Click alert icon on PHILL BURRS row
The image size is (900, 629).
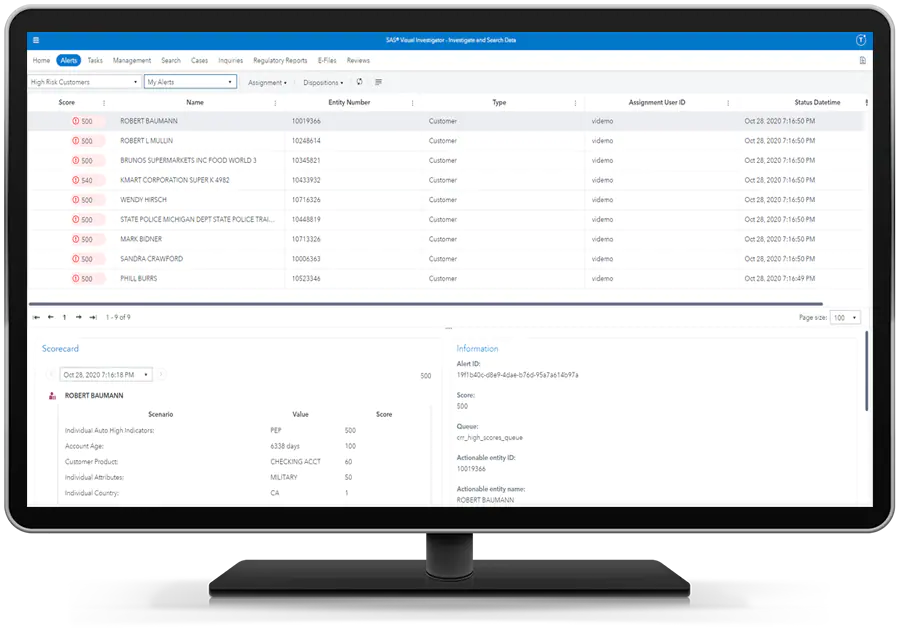(x=75, y=278)
